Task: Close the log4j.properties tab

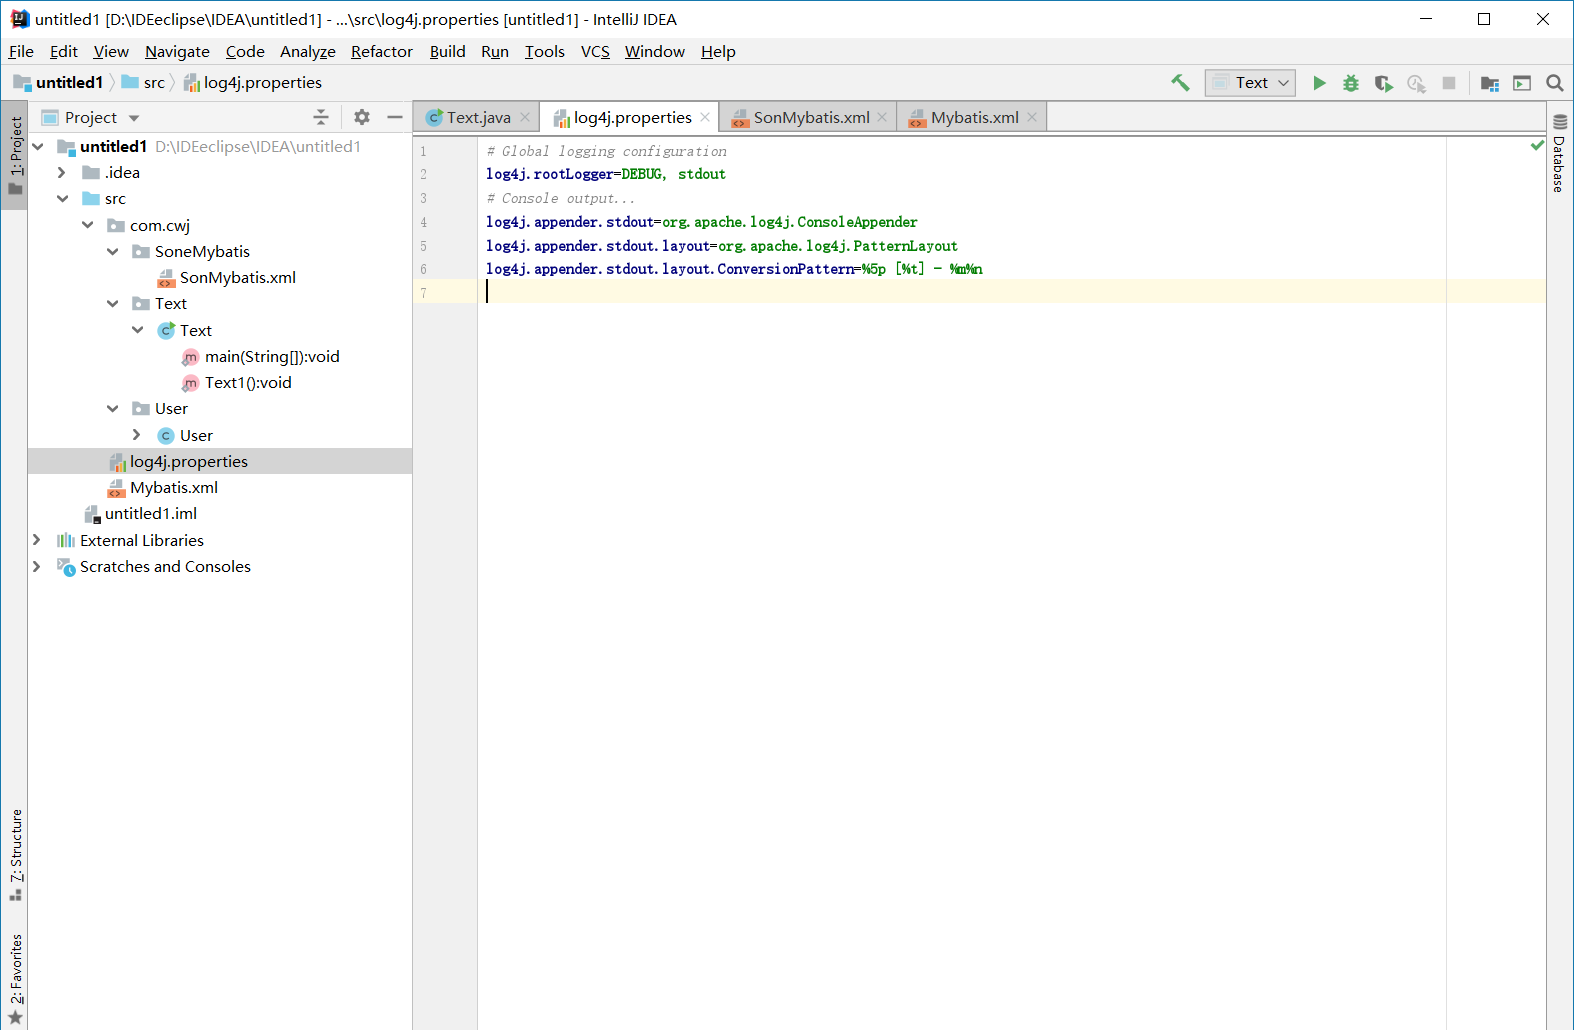Action: 705,117
